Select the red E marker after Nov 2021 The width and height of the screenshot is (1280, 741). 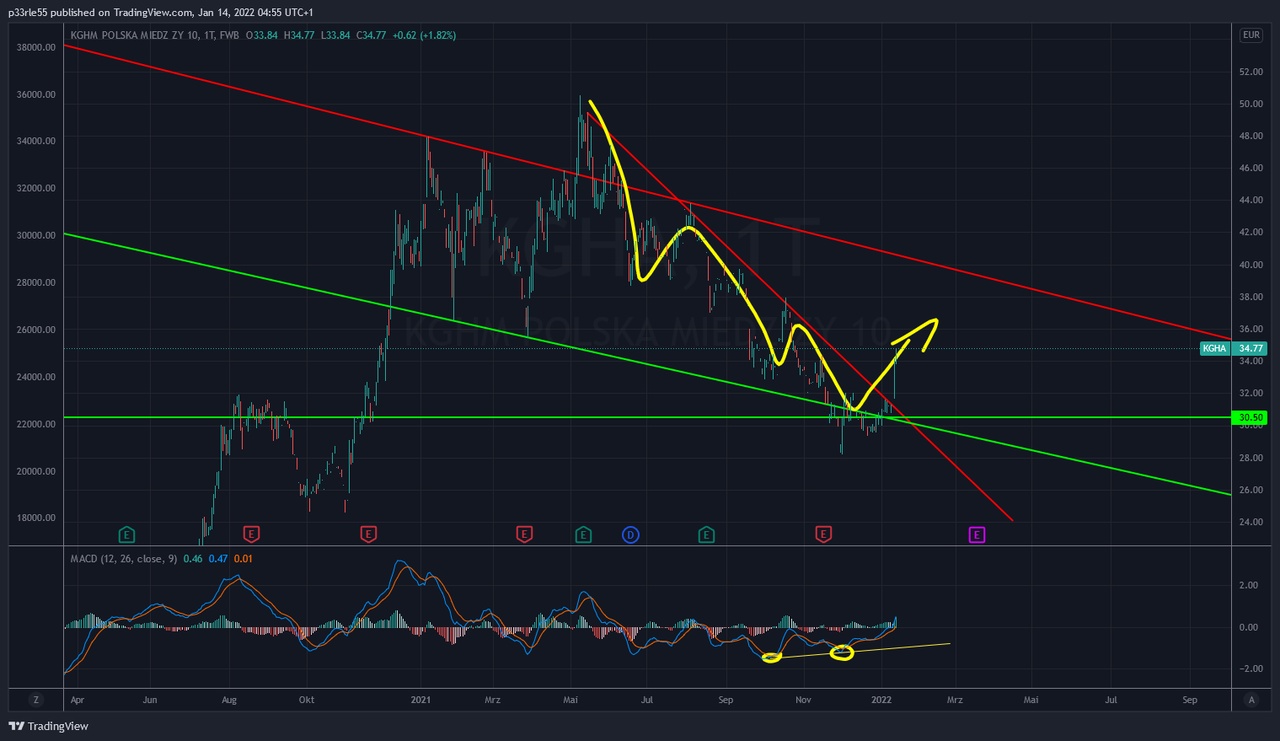coord(824,535)
